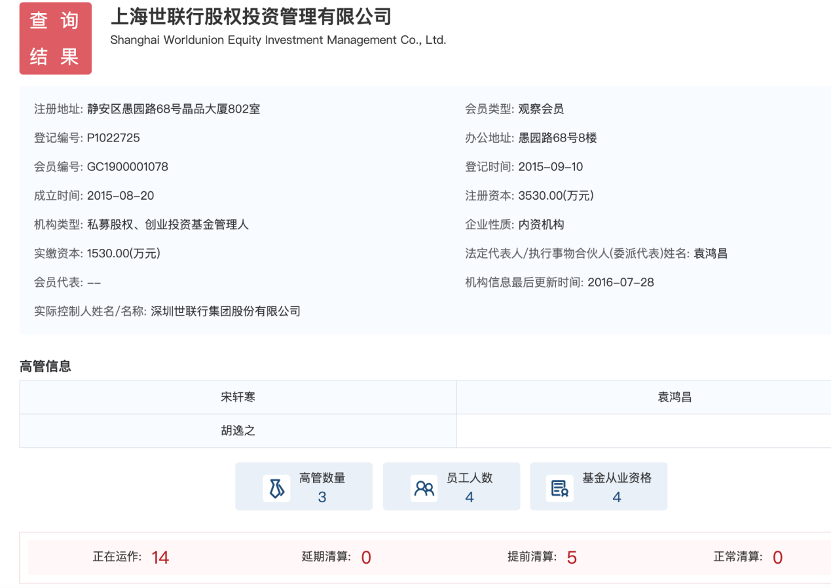The height and width of the screenshot is (588, 832).
Task: Click actual controller 深圳世联行集团股份有限公司
Action: click(226, 311)
